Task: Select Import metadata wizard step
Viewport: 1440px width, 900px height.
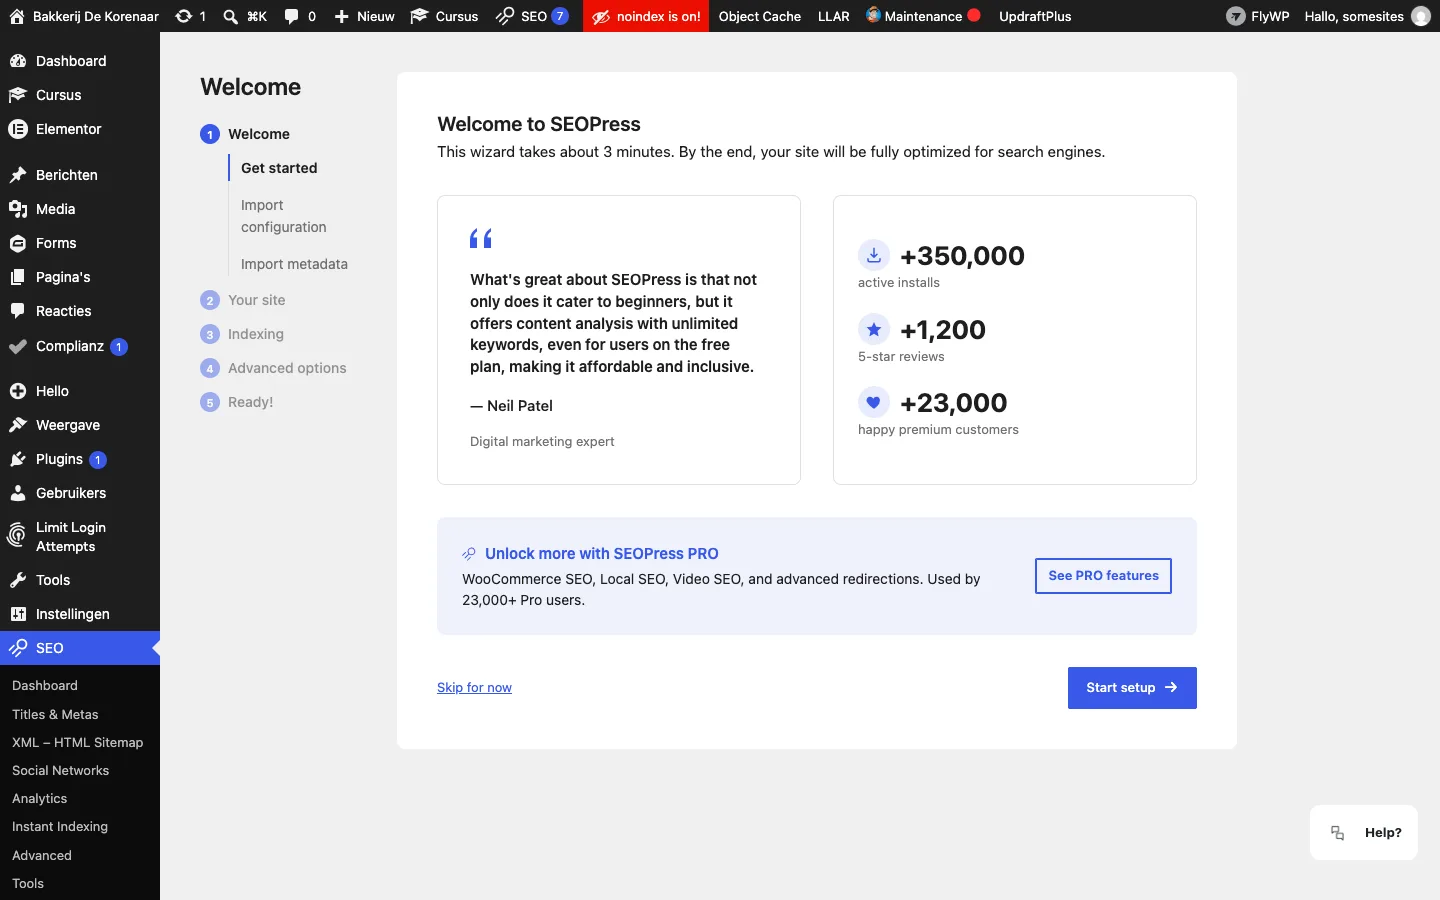Action: point(294,264)
